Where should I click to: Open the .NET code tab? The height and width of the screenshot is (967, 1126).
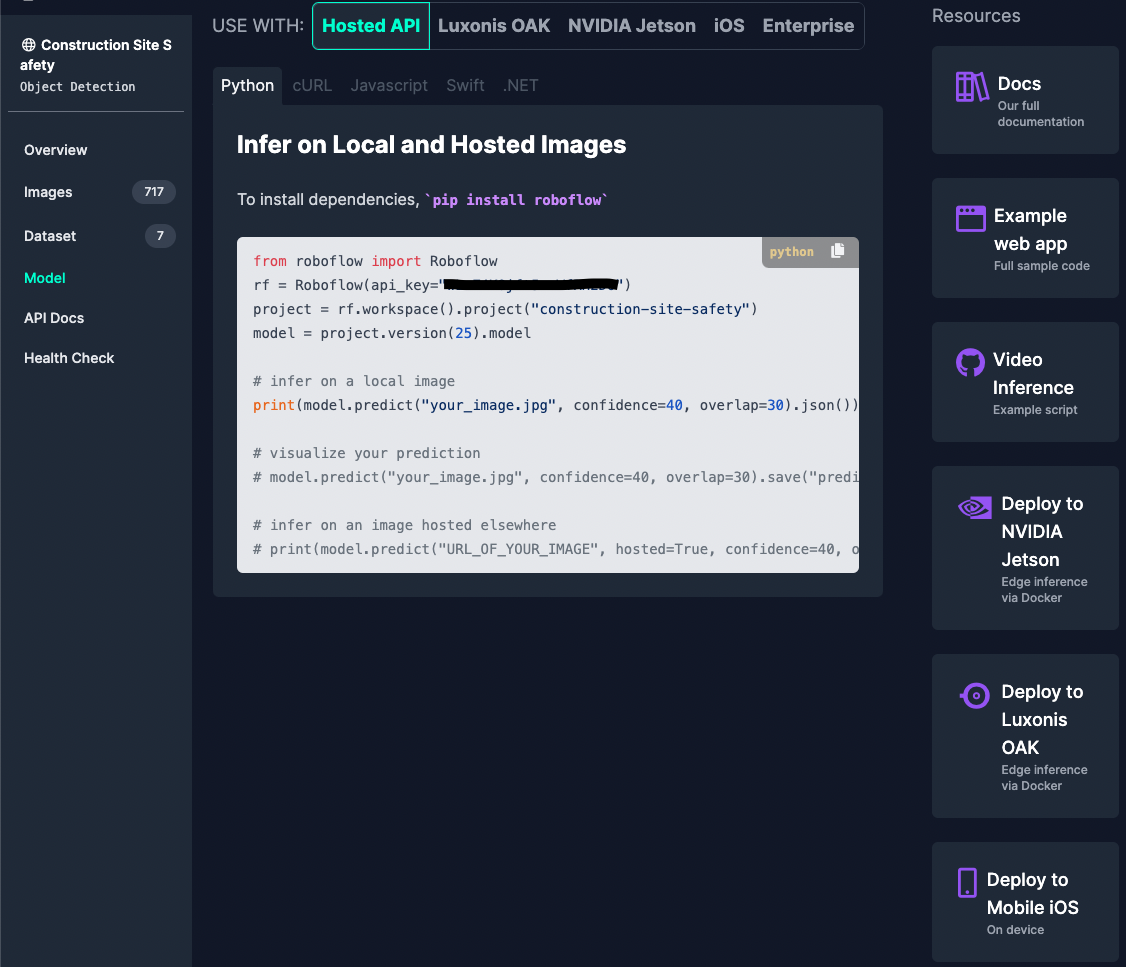pyautogui.click(x=520, y=85)
